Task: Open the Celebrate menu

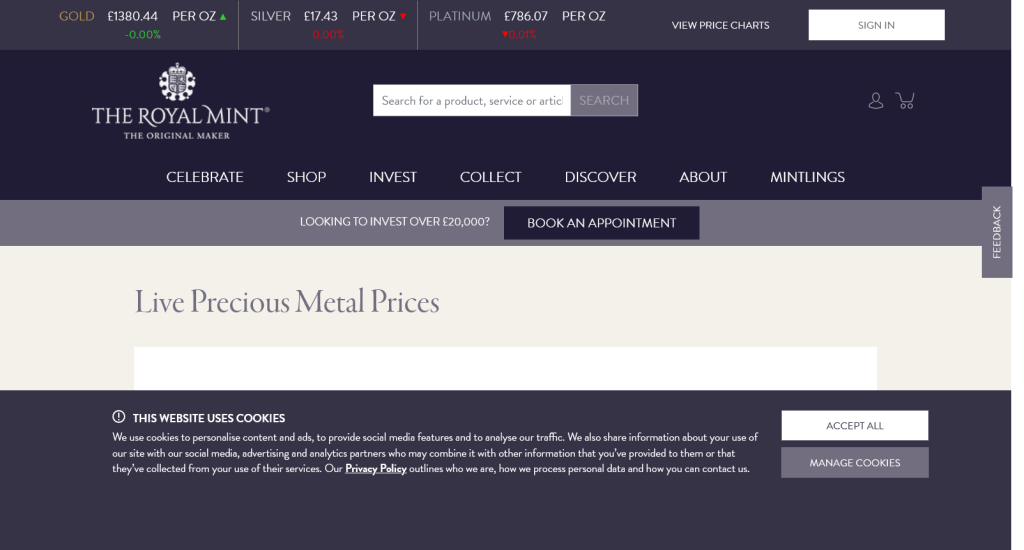Action: (x=205, y=177)
